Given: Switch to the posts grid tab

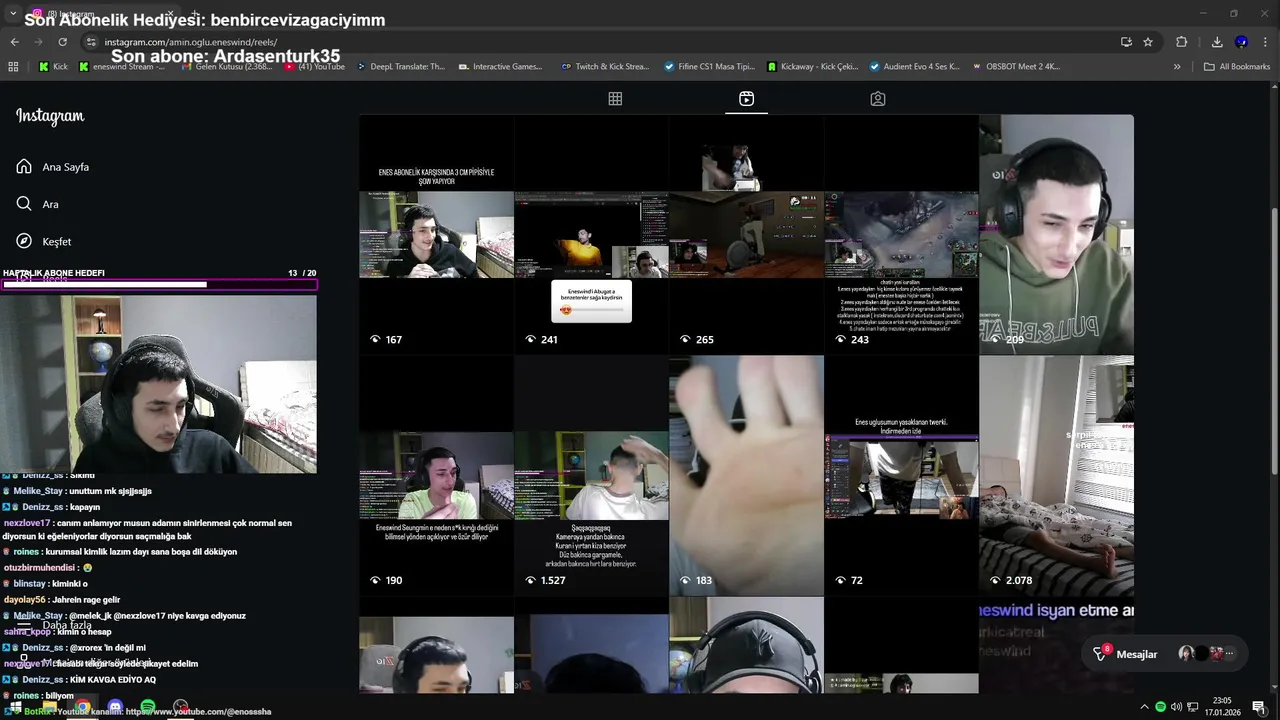Looking at the screenshot, I should pyautogui.click(x=615, y=99).
